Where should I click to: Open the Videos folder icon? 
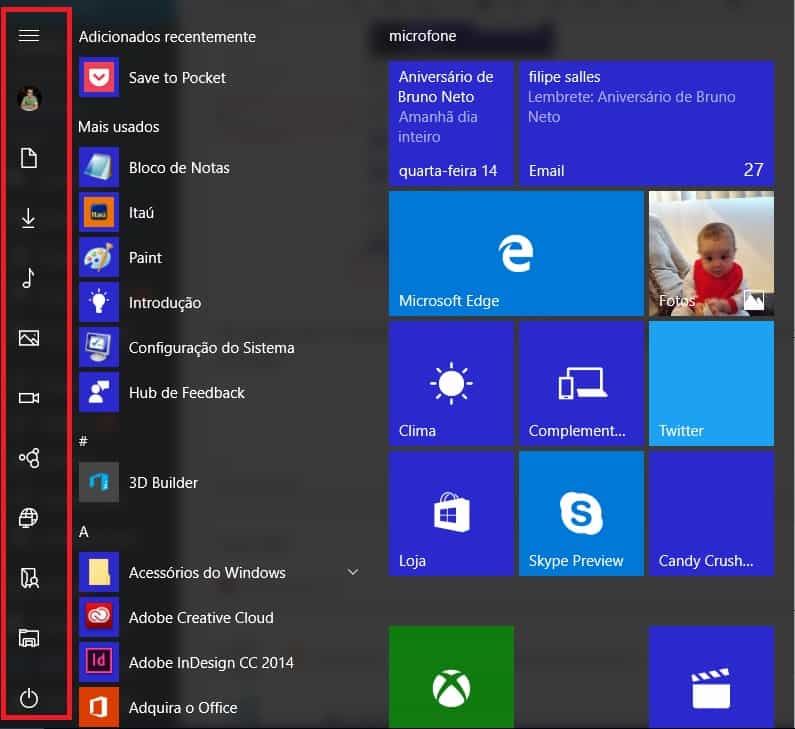pos(29,398)
